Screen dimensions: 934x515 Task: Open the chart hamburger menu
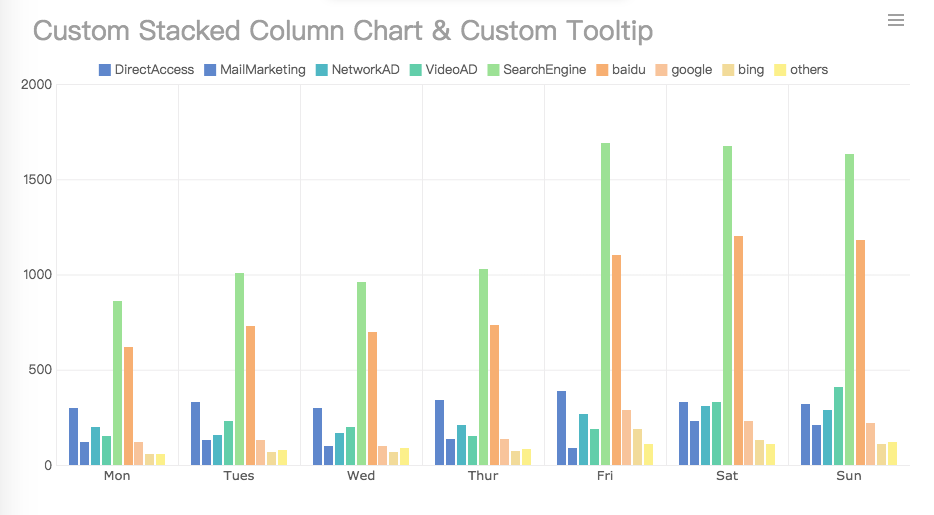tap(895, 21)
